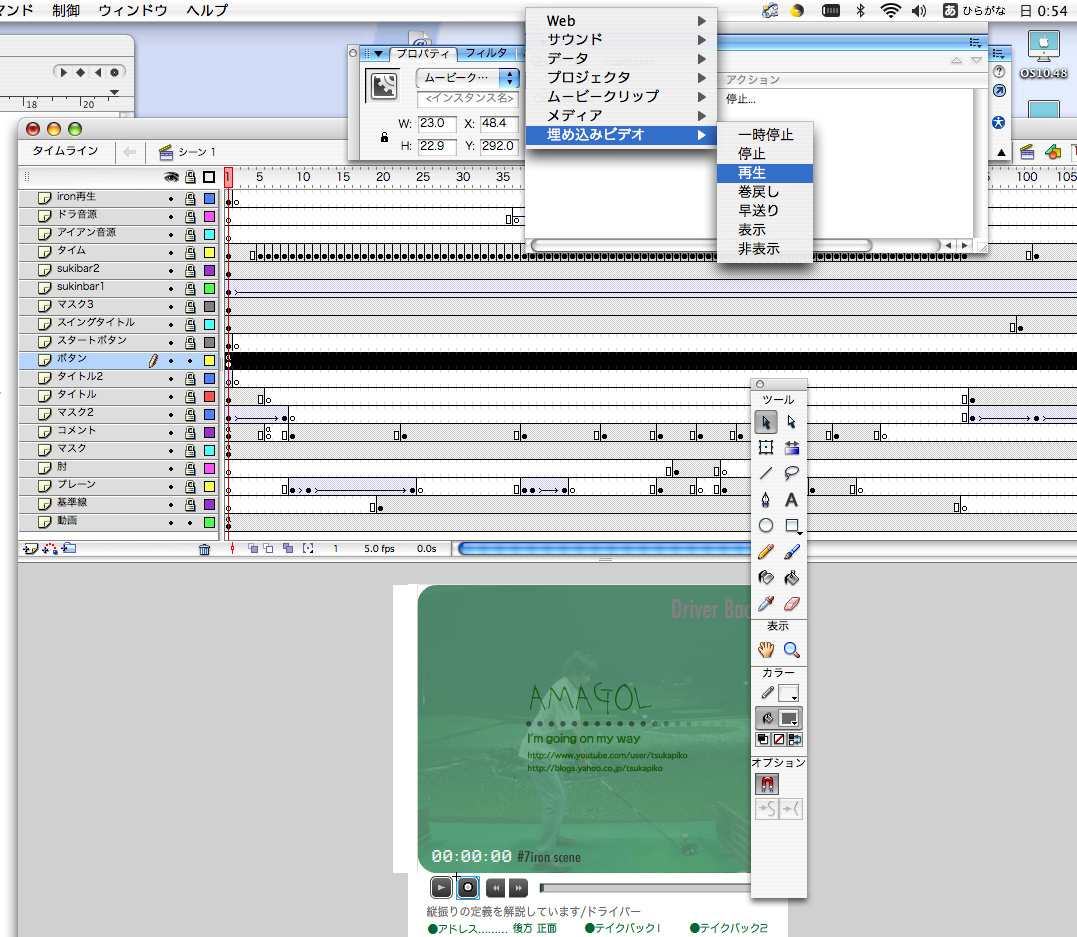
Task: Expand the データ submenu
Action: tap(622, 58)
